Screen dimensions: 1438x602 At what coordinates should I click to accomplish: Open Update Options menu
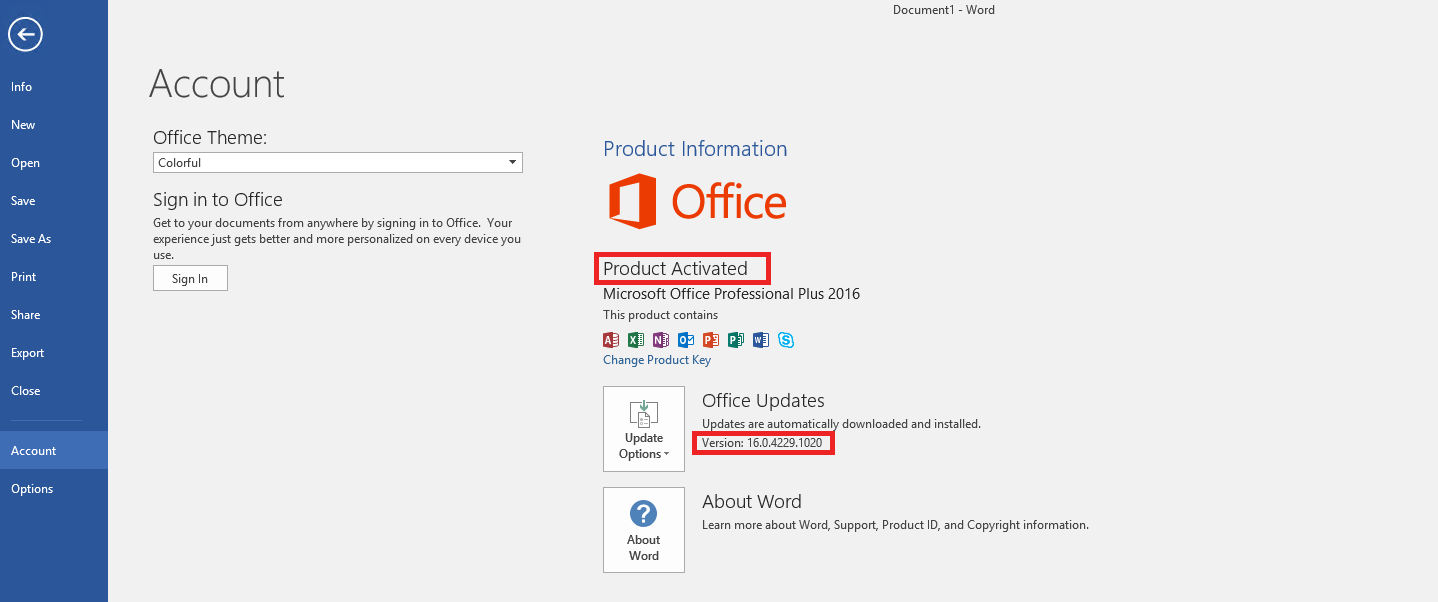click(644, 428)
